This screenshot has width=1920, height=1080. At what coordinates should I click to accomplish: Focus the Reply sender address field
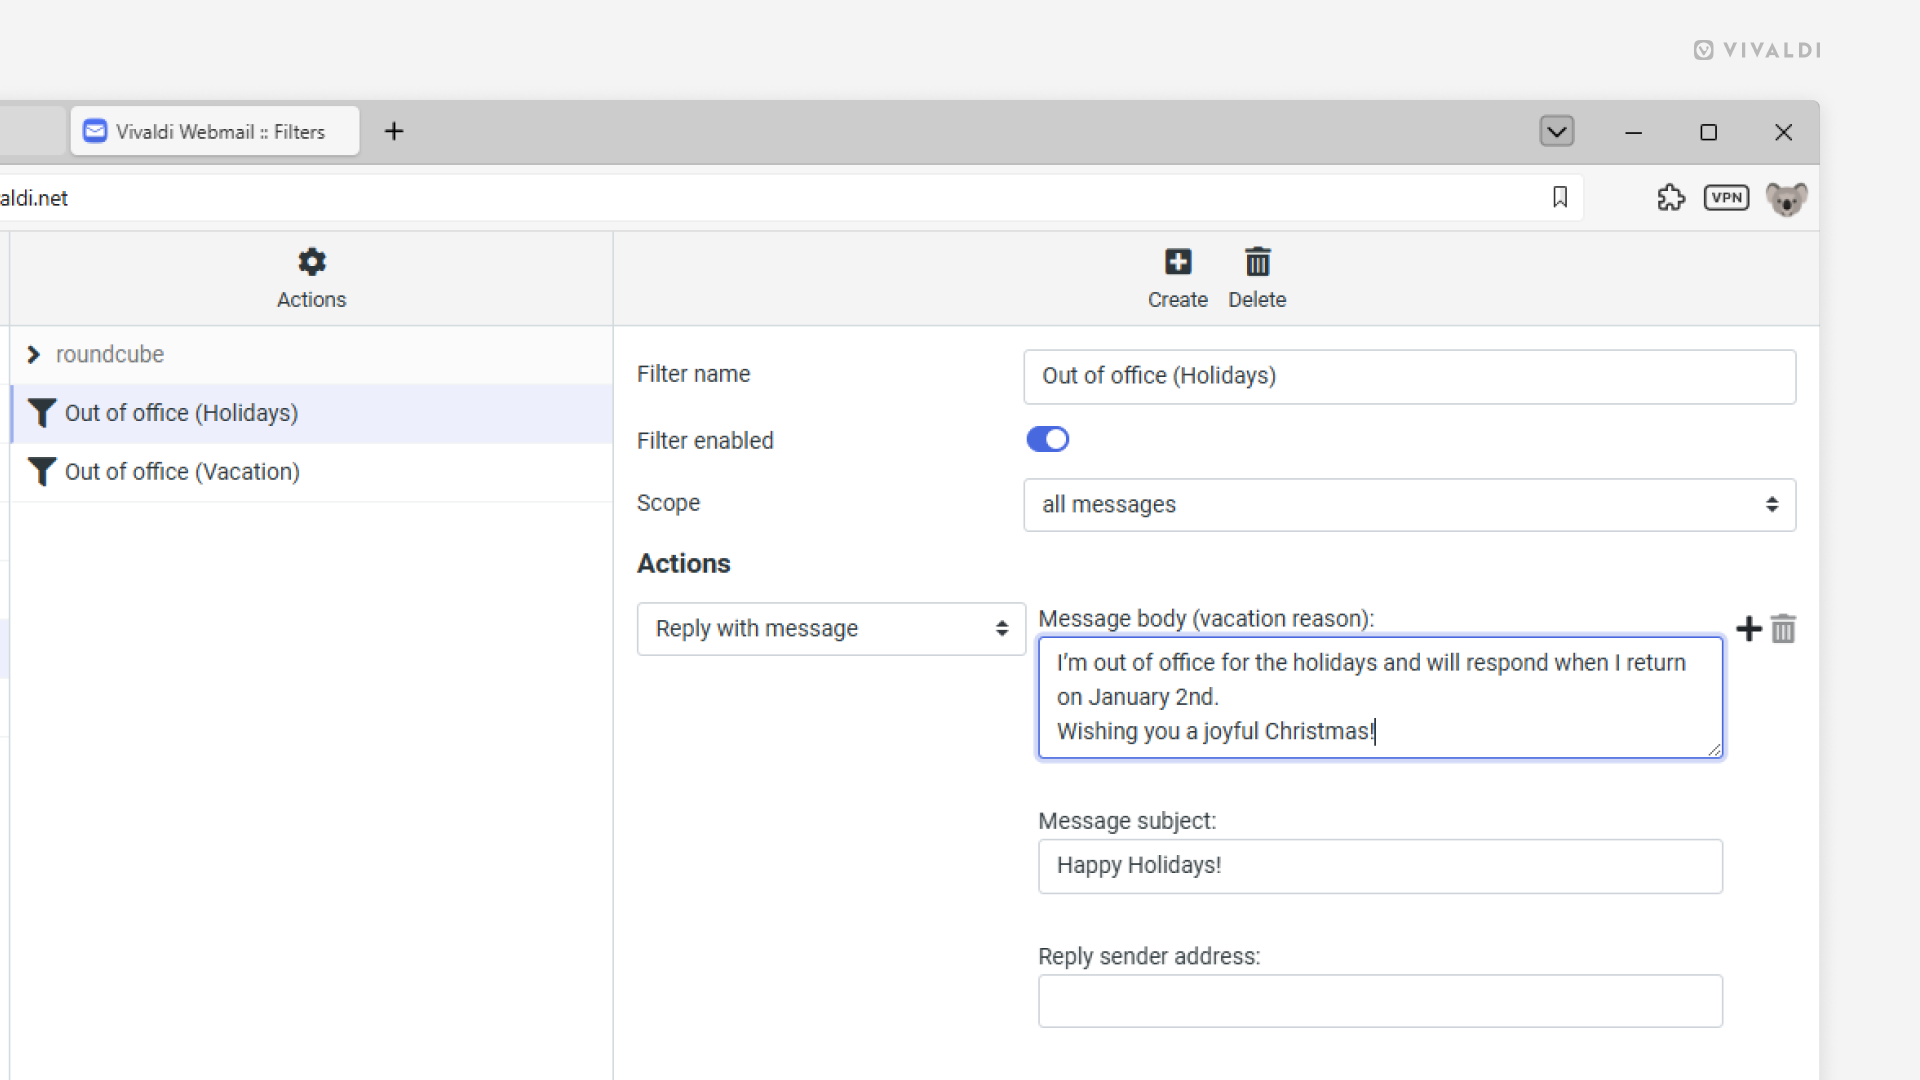1379,1001
